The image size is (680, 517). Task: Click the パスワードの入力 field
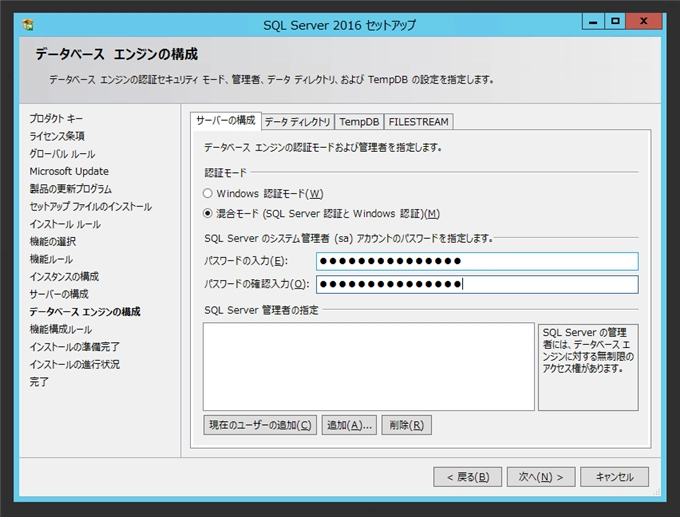(x=477, y=261)
